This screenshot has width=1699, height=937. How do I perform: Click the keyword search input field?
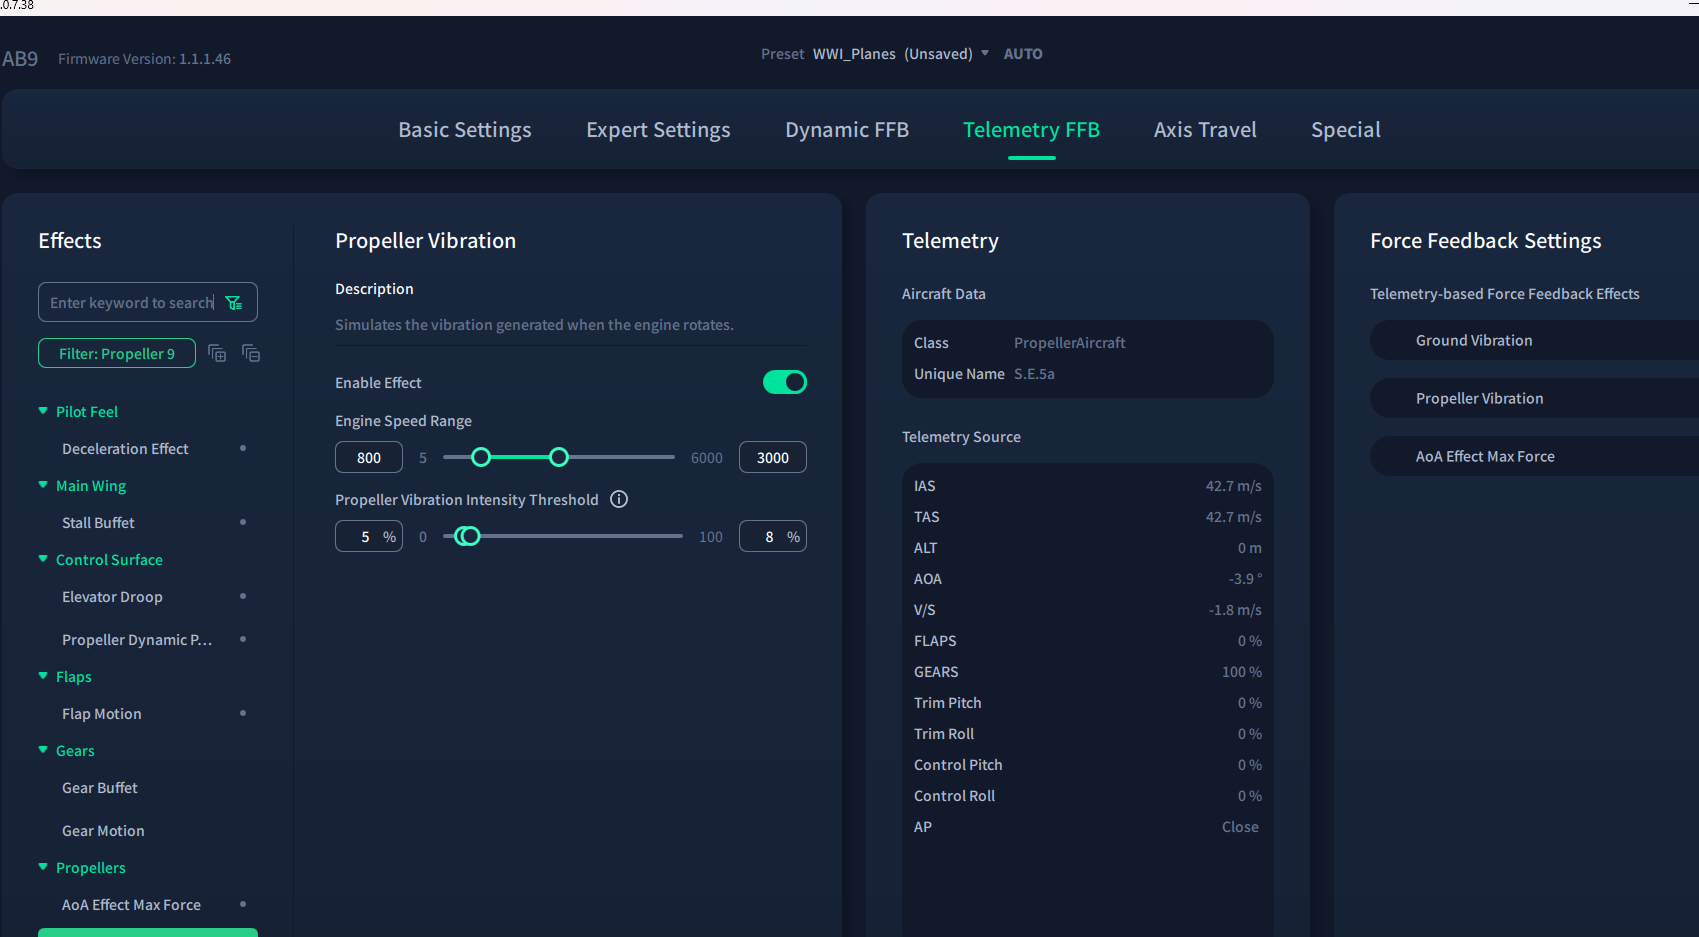[131, 303]
